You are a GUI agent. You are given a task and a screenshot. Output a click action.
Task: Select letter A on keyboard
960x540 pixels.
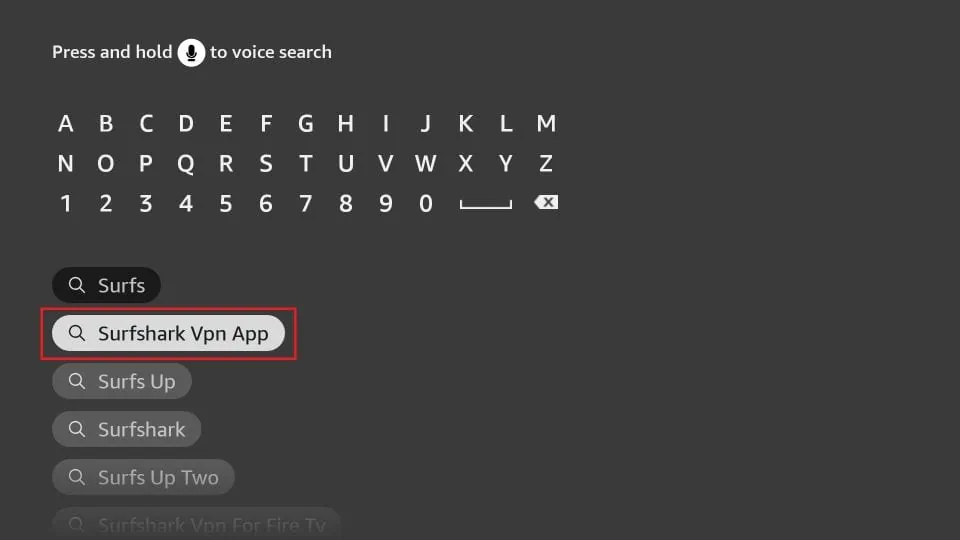pyautogui.click(x=66, y=124)
